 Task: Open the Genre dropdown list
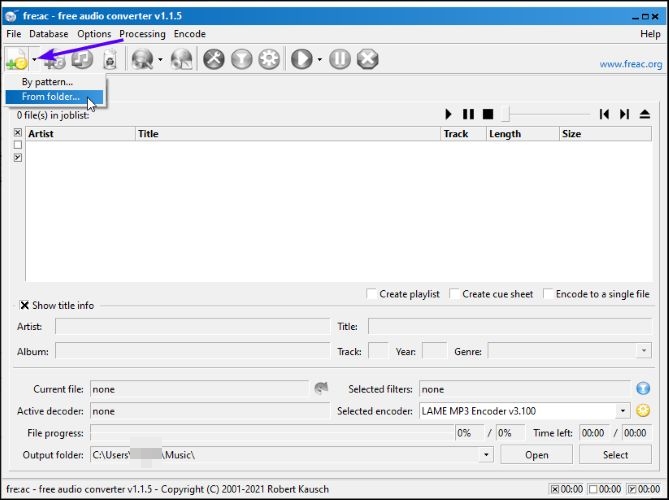644,351
